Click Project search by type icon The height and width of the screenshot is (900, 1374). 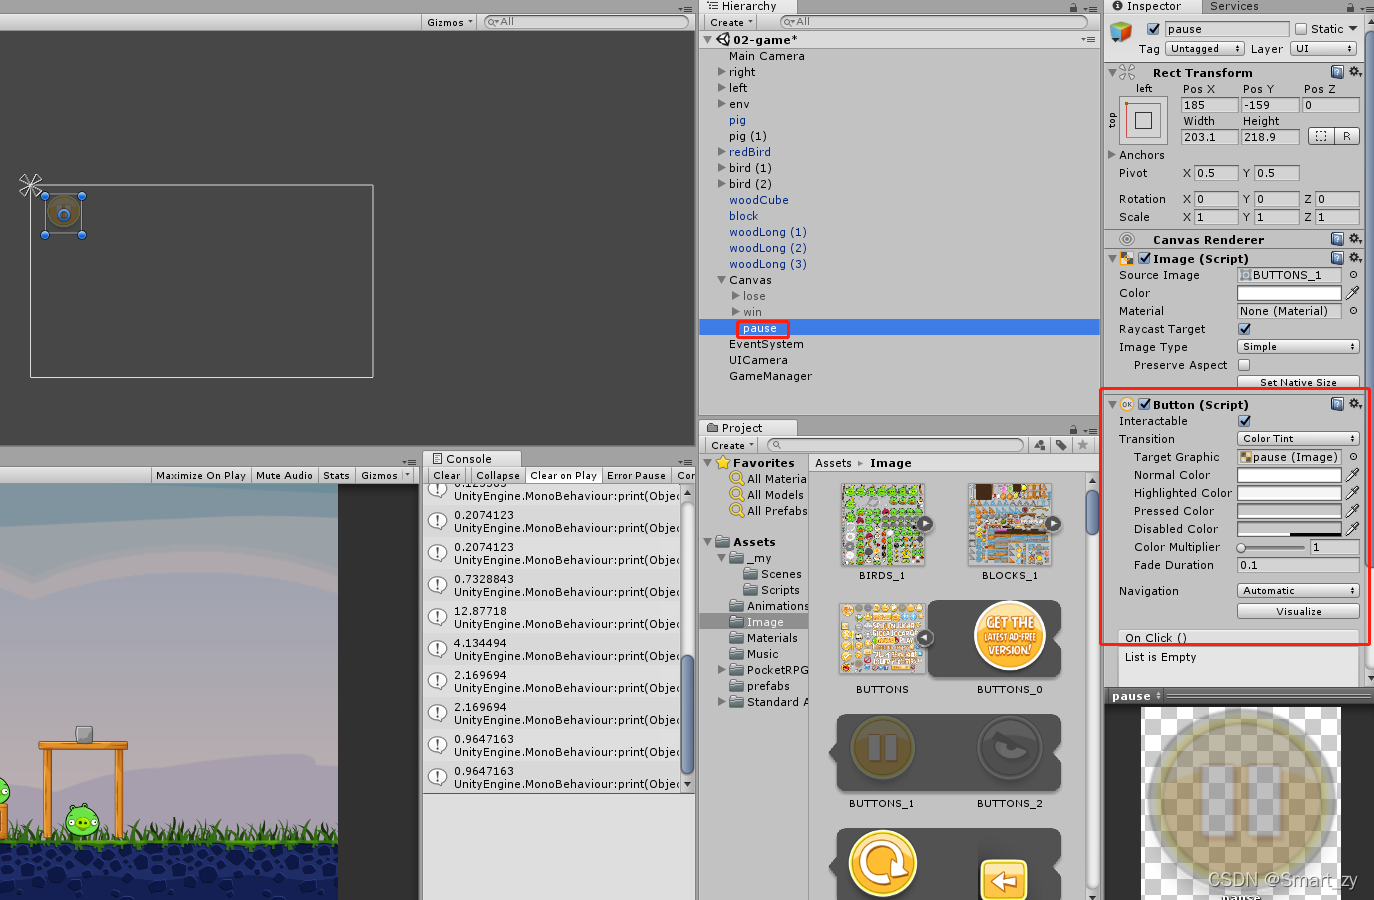point(1040,445)
